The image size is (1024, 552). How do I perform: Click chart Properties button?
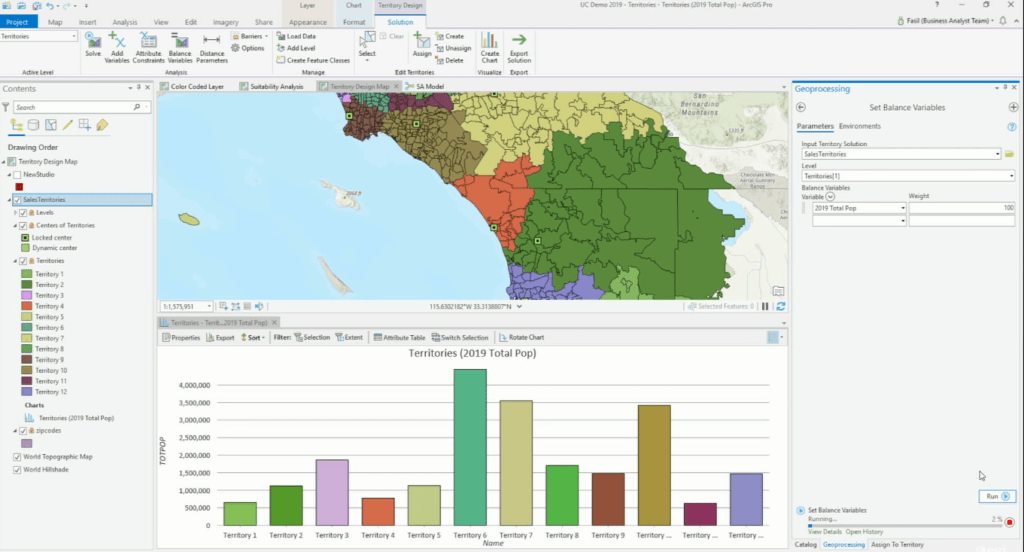(x=181, y=338)
